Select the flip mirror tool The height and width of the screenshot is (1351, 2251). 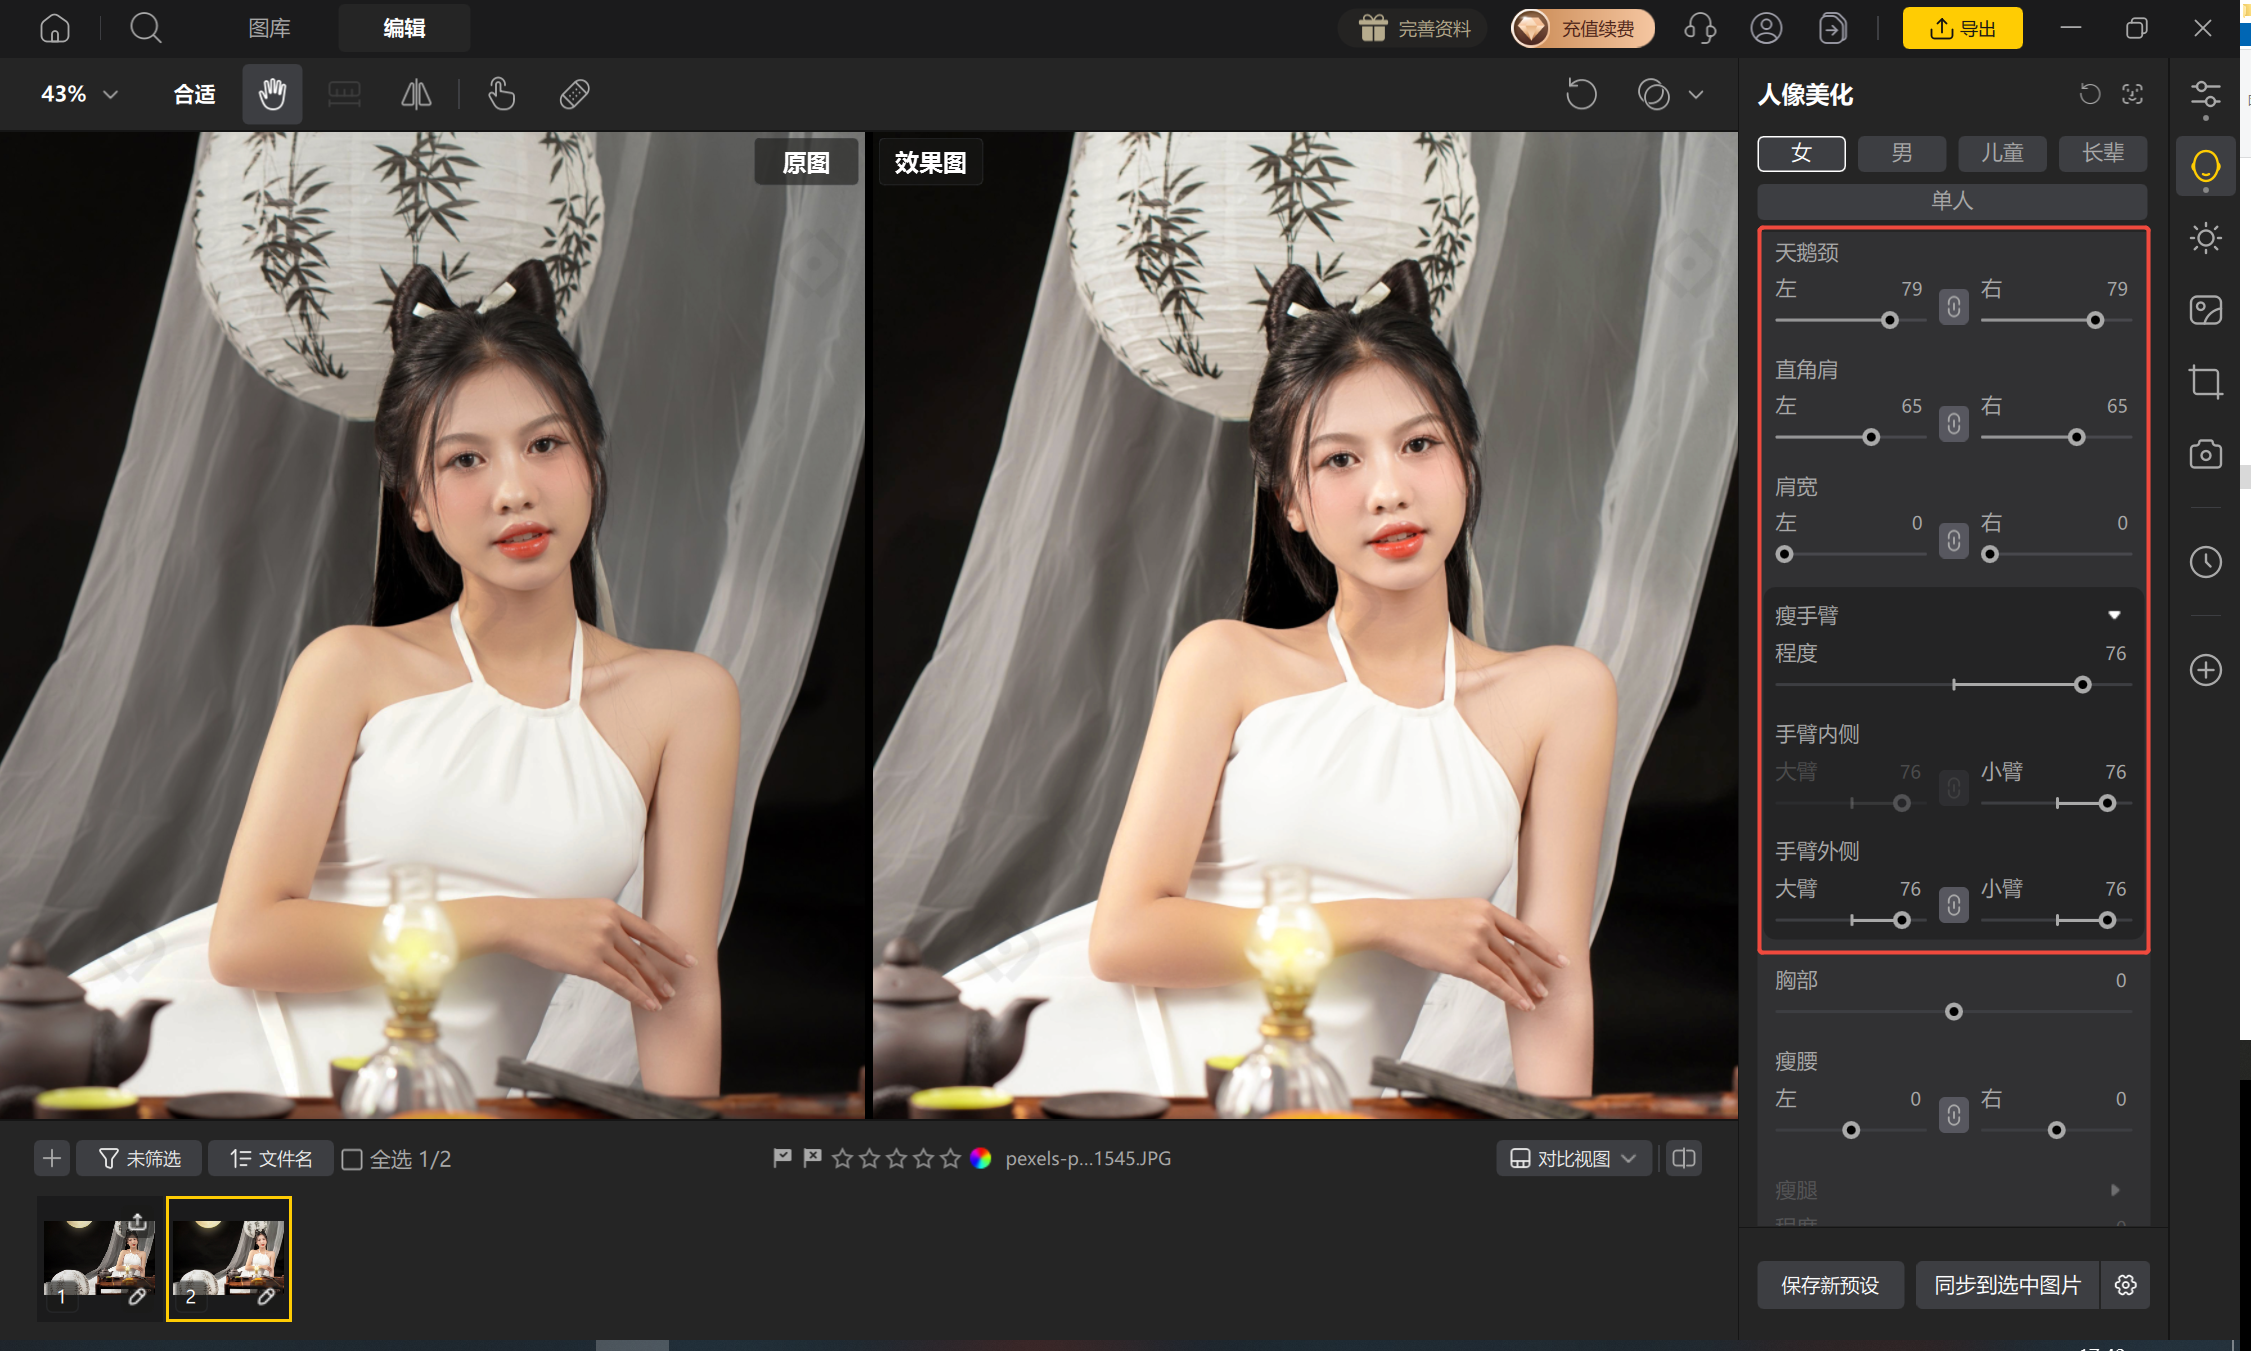coord(416,94)
